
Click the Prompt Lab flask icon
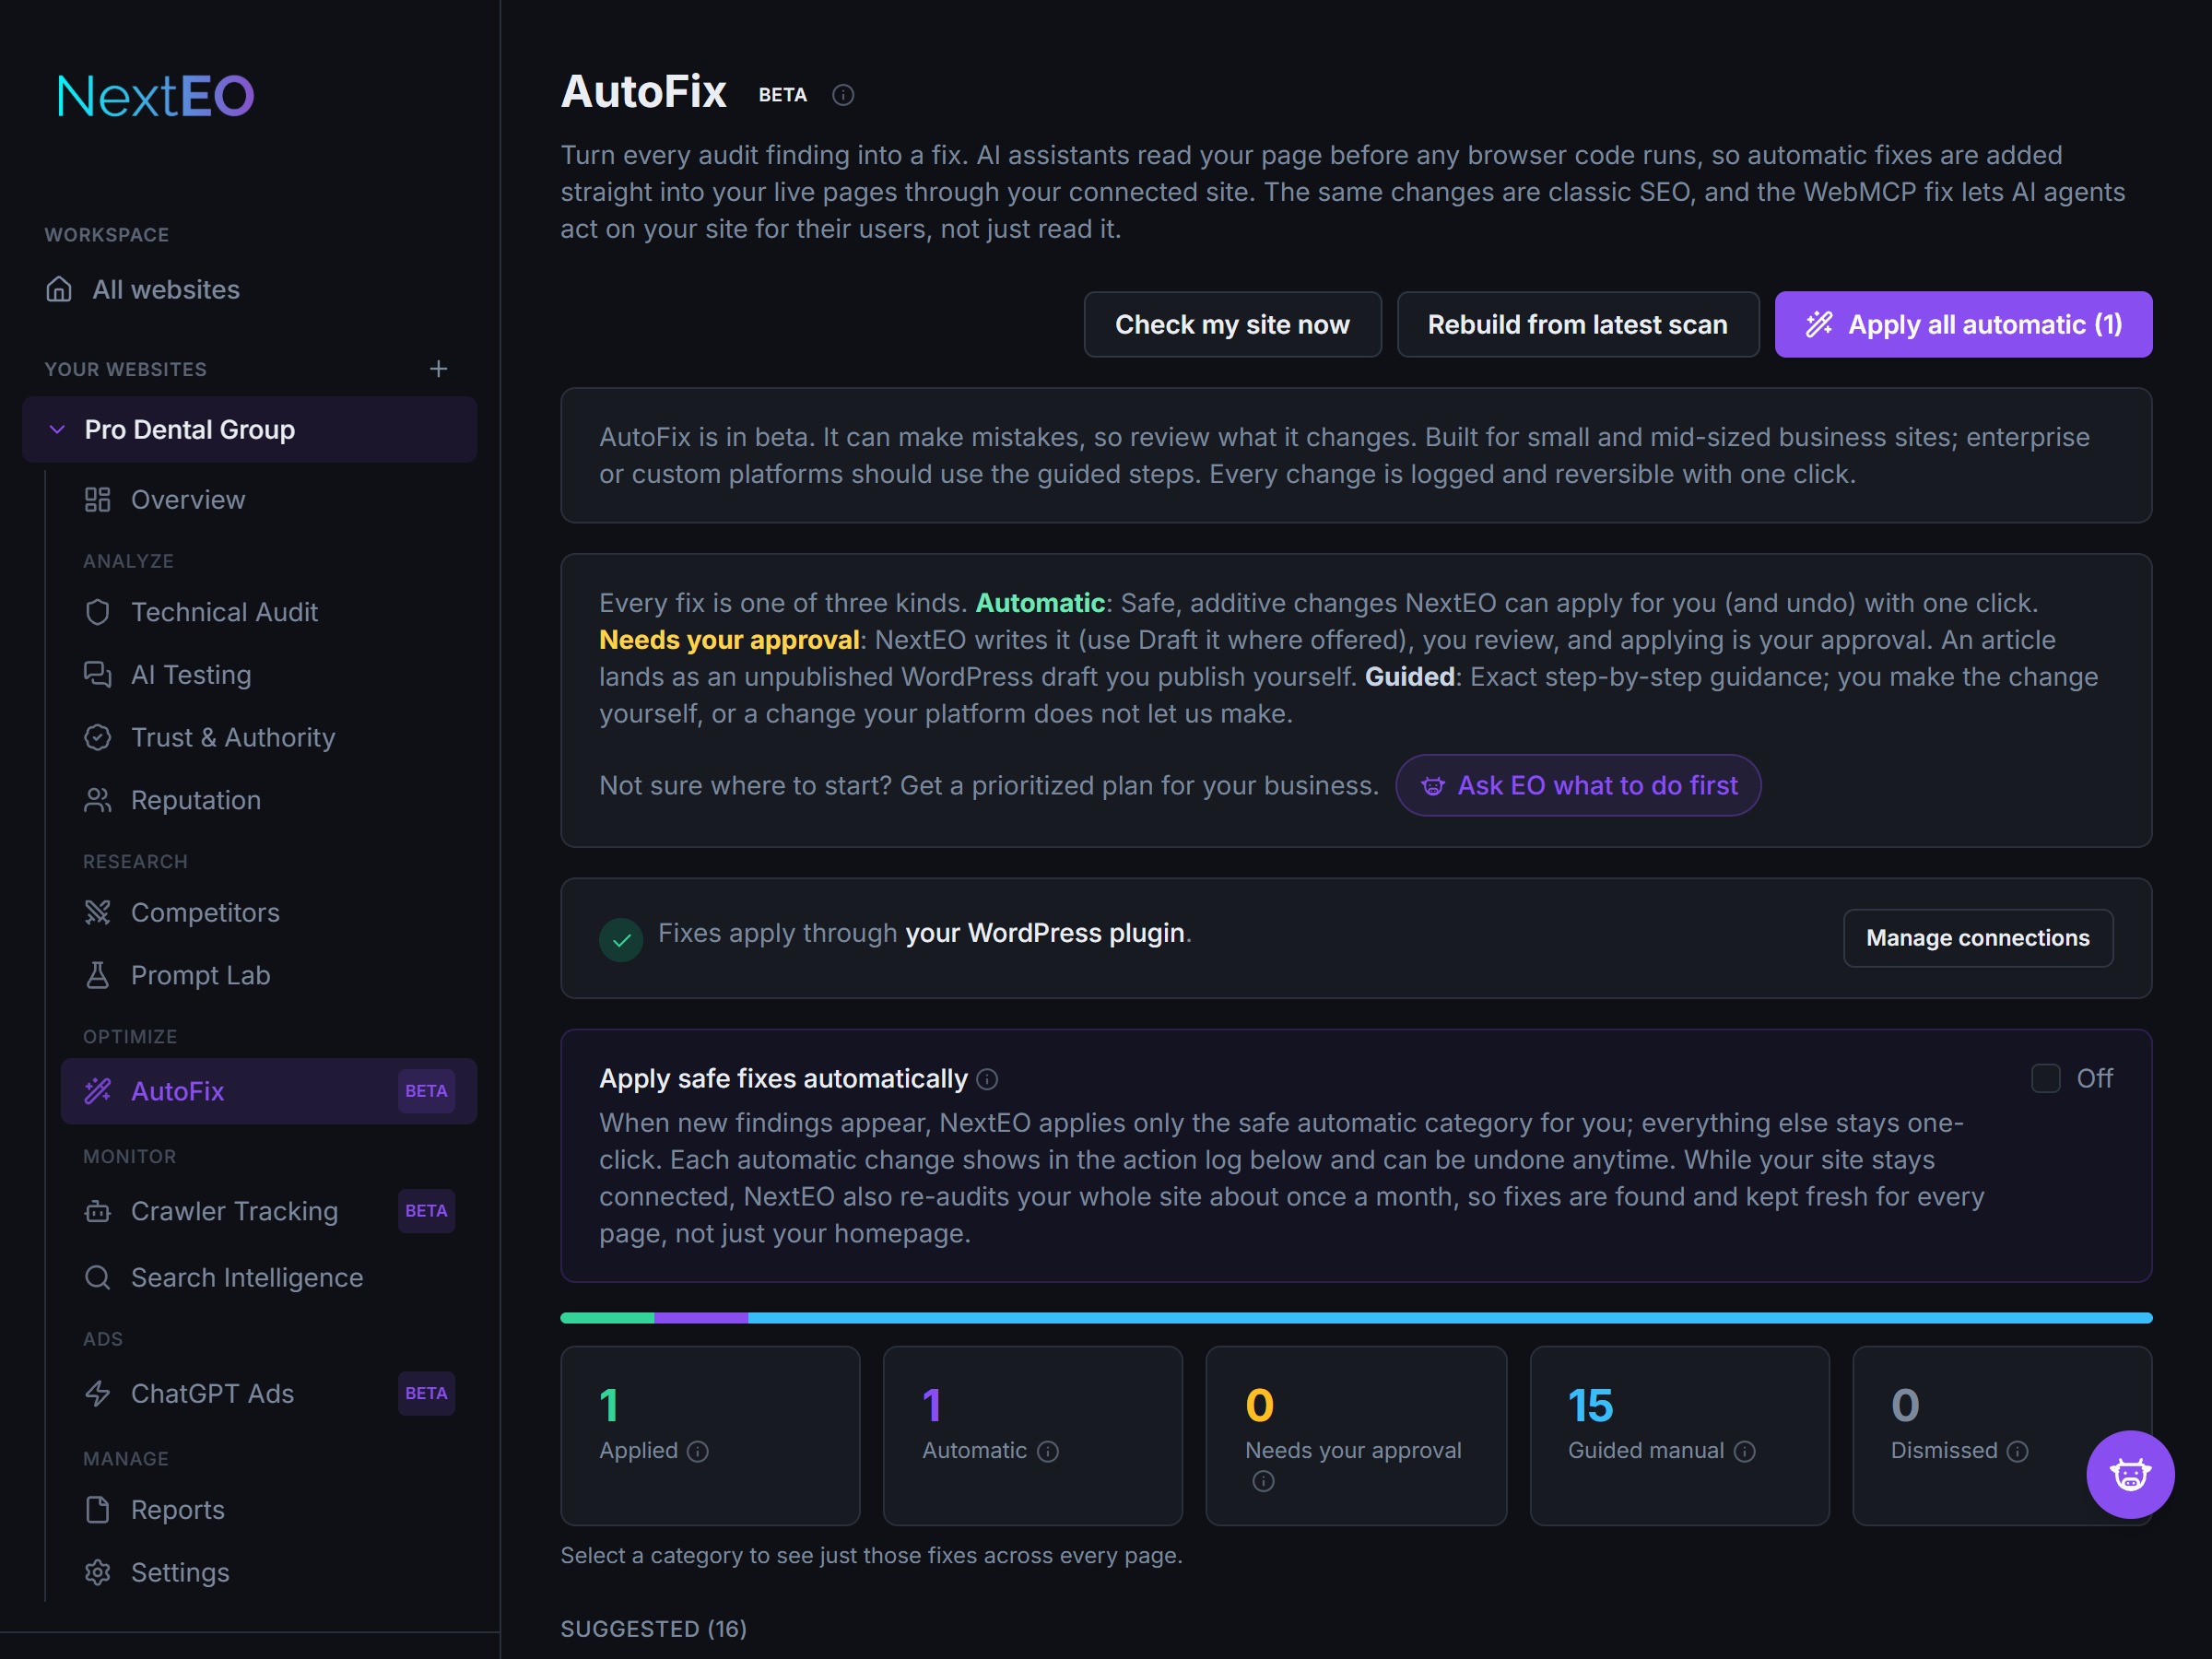coord(97,975)
